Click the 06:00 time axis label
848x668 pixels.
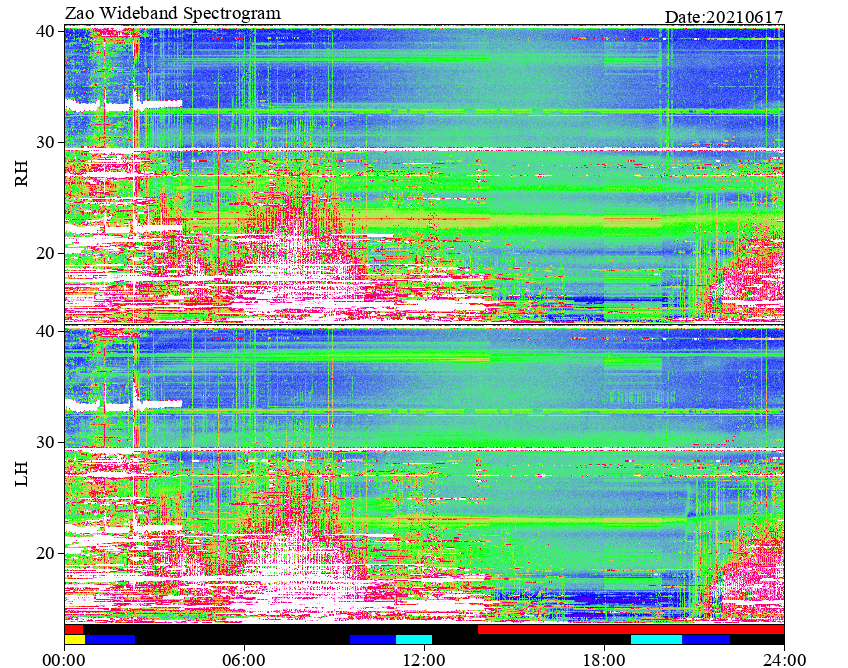point(244,660)
